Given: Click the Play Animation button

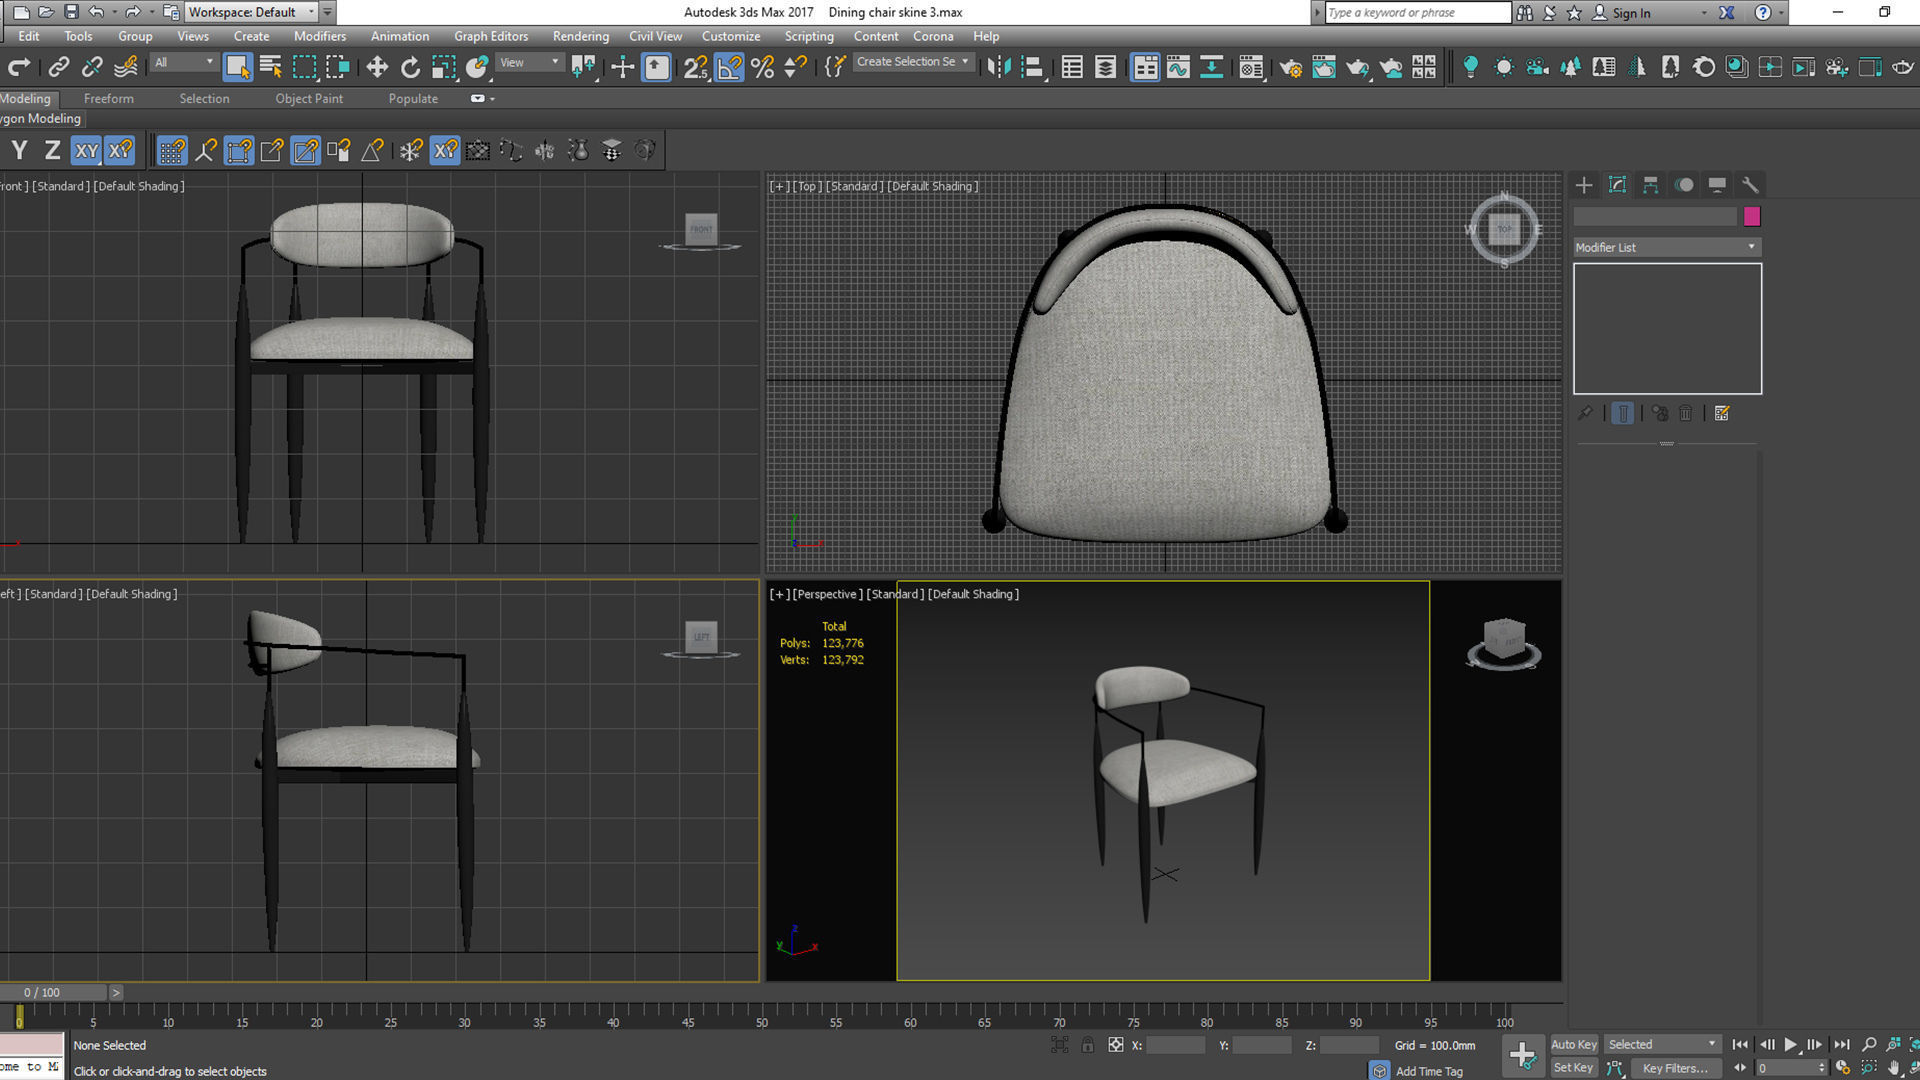Looking at the screenshot, I should [x=1790, y=1044].
